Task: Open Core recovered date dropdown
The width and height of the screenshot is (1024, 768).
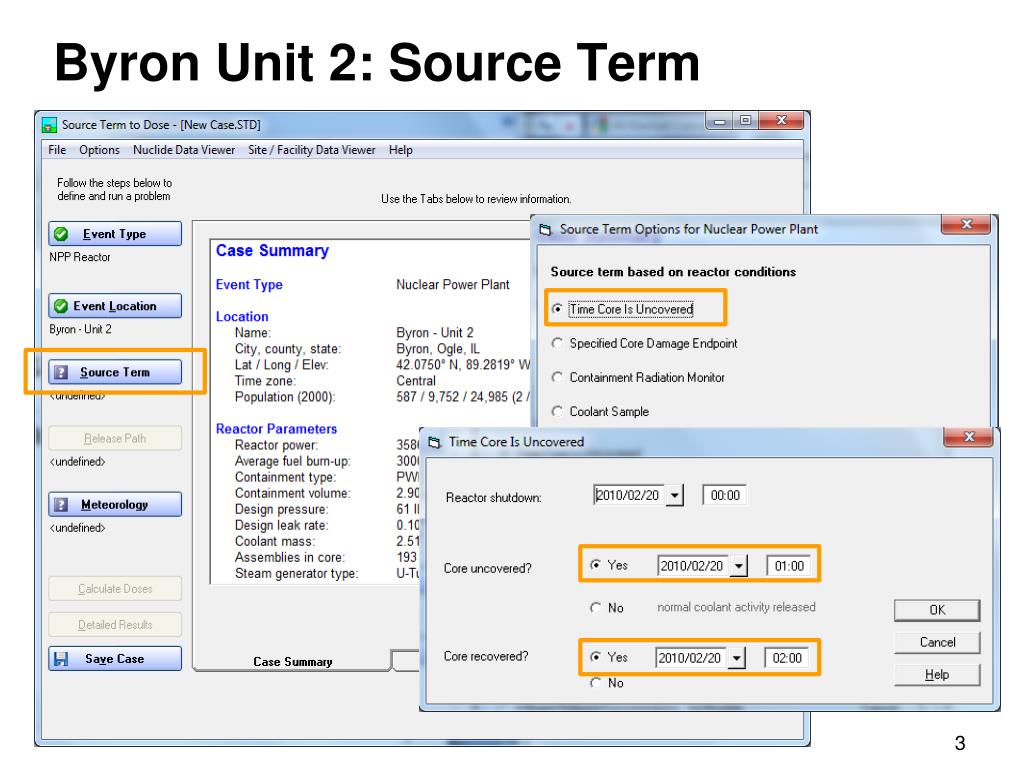Action: pyautogui.click(x=737, y=658)
